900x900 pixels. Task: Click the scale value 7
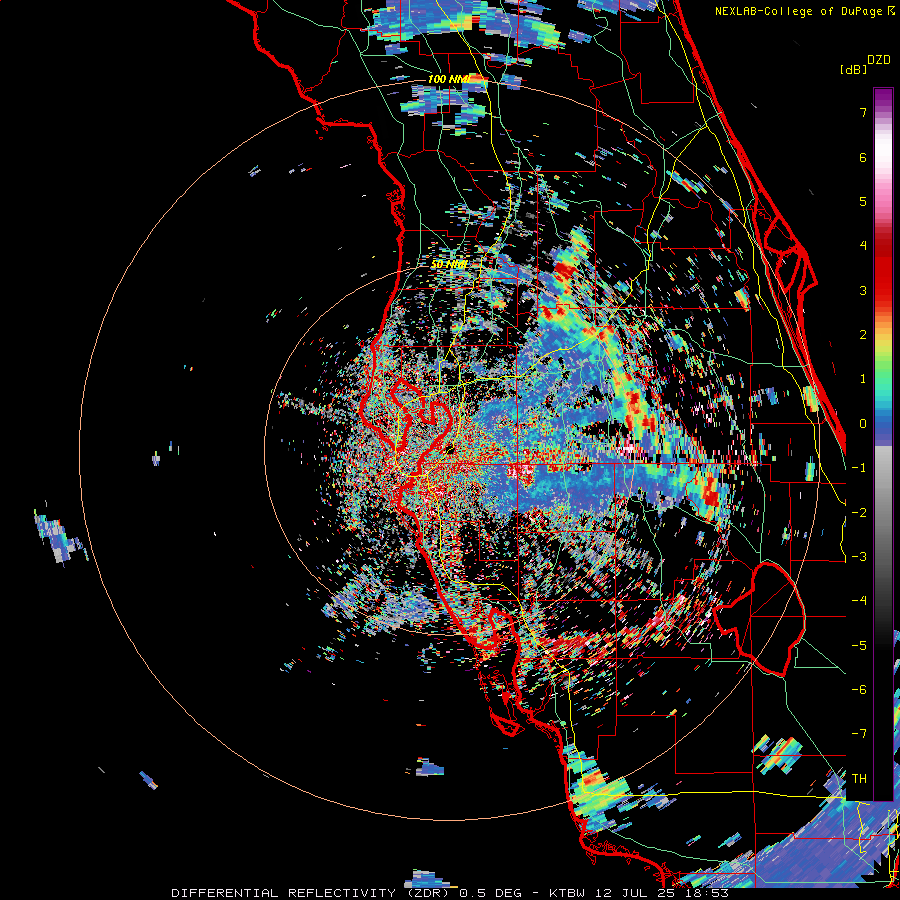tap(863, 112)
